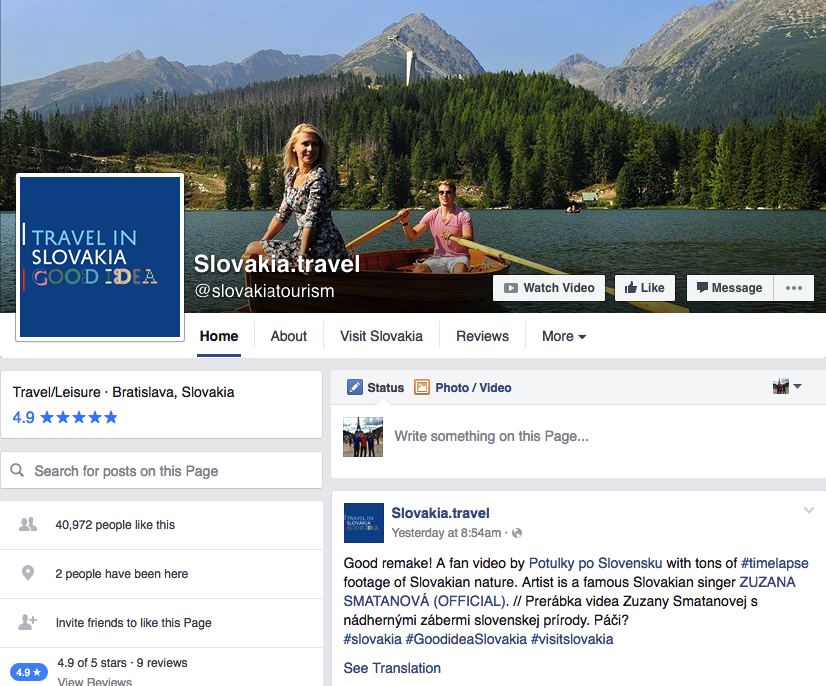Click the Status pencil icon
This screenshot has height=686, width=826.
355,387
